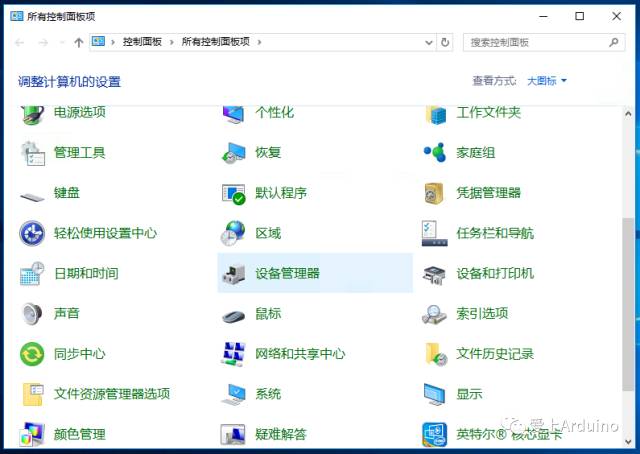
Task: Click the vertical scrollbar thumb
Action: (x=628, y=304)
